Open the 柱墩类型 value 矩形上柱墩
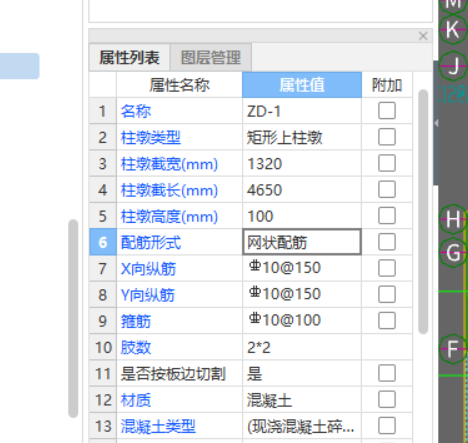468x443 pixels. pyautogui.click(x=302, y=137)
